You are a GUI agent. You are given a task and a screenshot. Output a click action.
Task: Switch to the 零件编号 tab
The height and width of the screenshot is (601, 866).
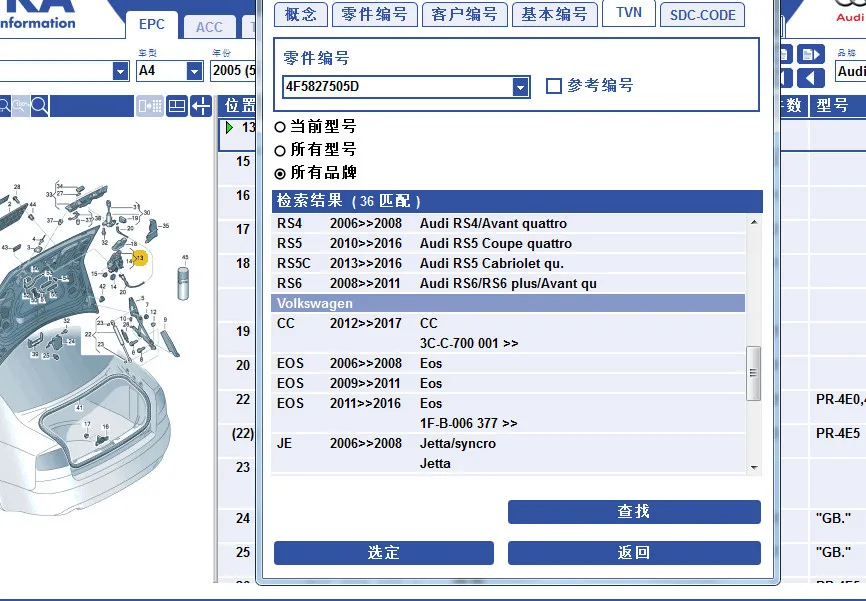[x=374, y=14]
